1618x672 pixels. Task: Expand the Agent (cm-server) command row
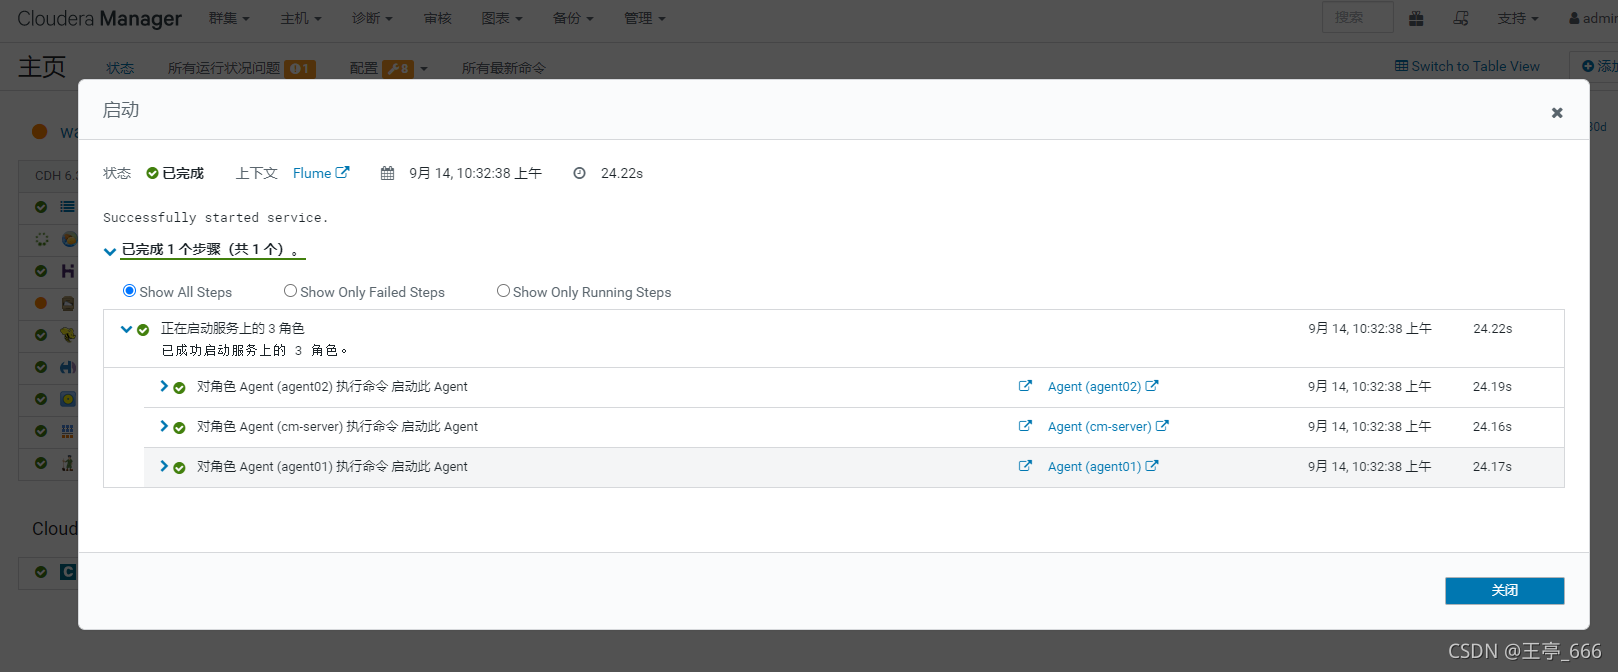tap(164, 426)
